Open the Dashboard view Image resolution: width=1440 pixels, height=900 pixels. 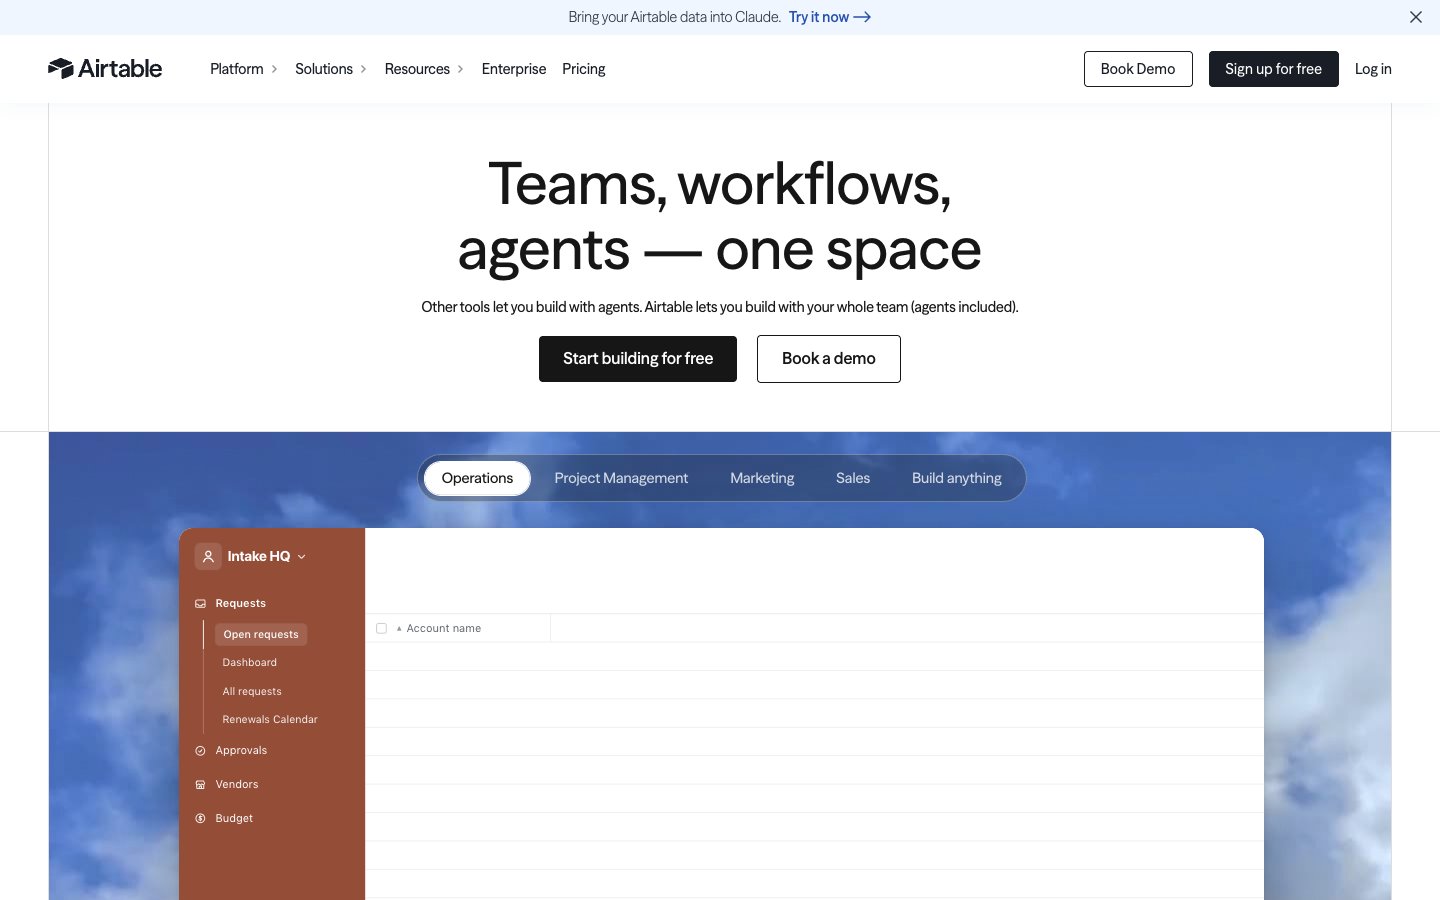(249, 662)
